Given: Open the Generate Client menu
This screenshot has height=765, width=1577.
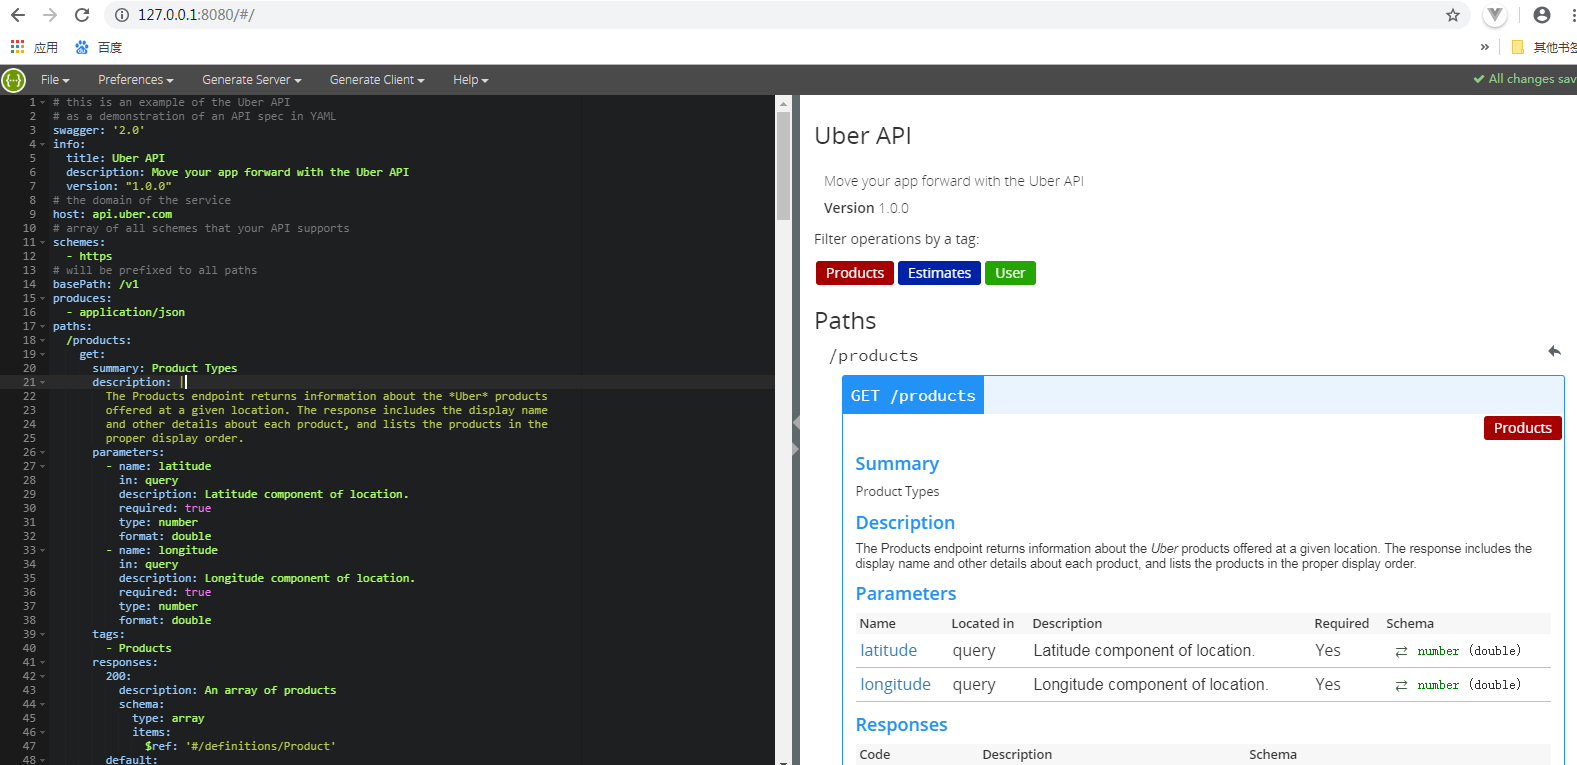Looking at the screenshot, I should pos(377,80).
